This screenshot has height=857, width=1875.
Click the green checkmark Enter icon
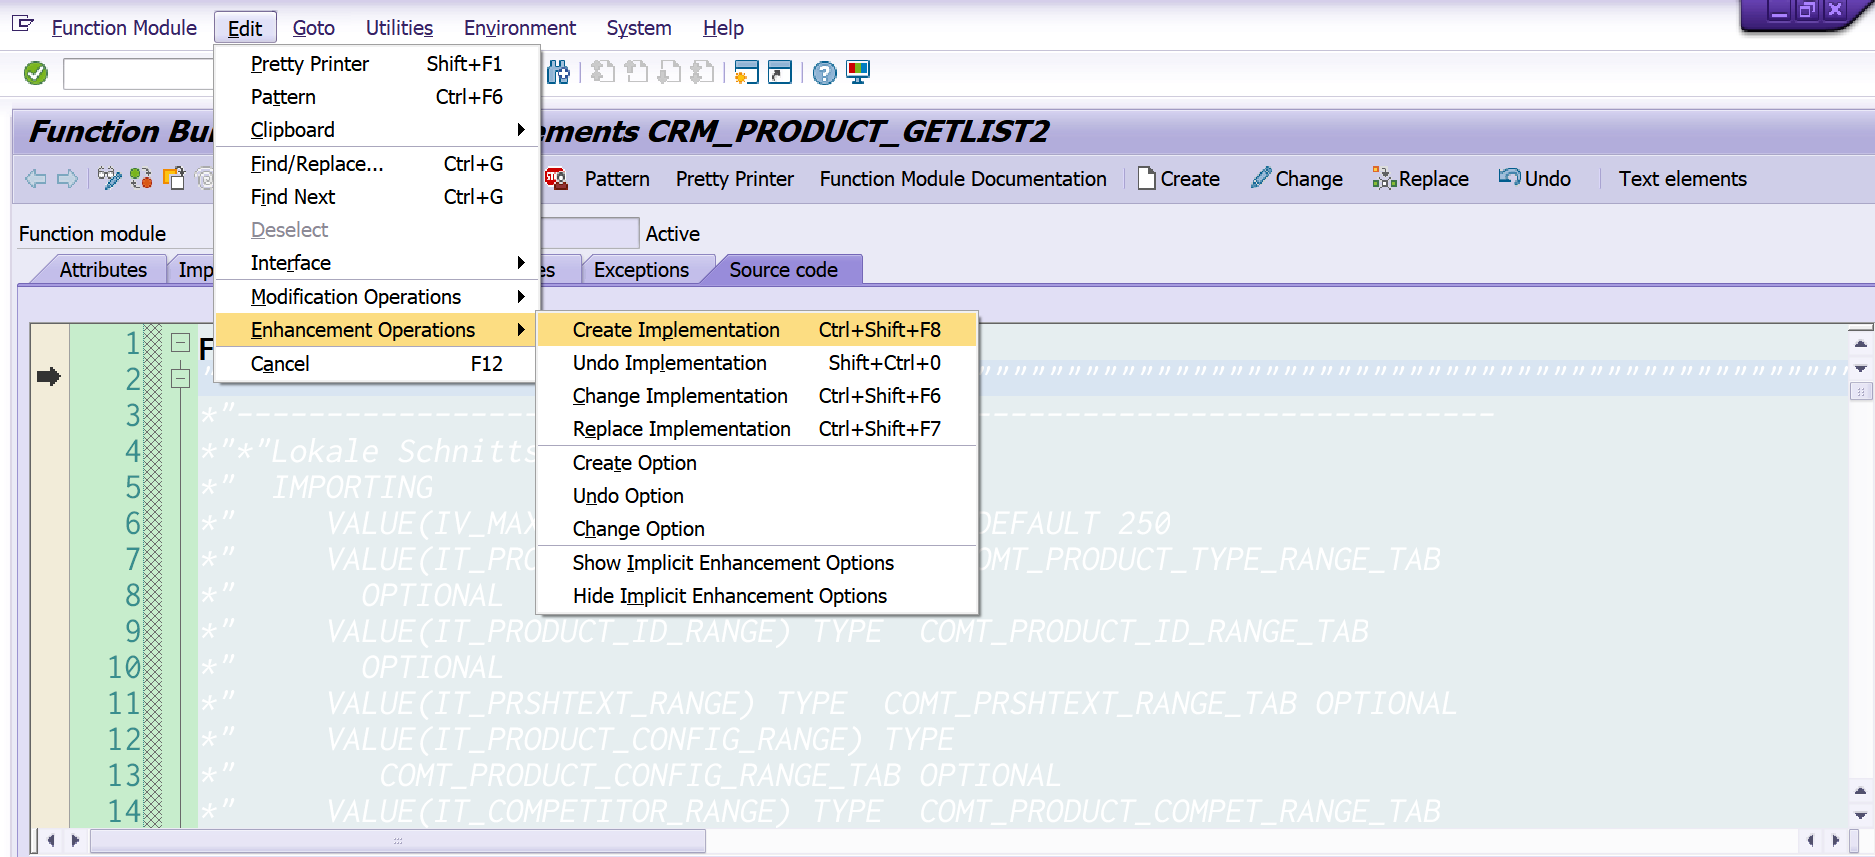pyautogui.click(x=36, y=73)
